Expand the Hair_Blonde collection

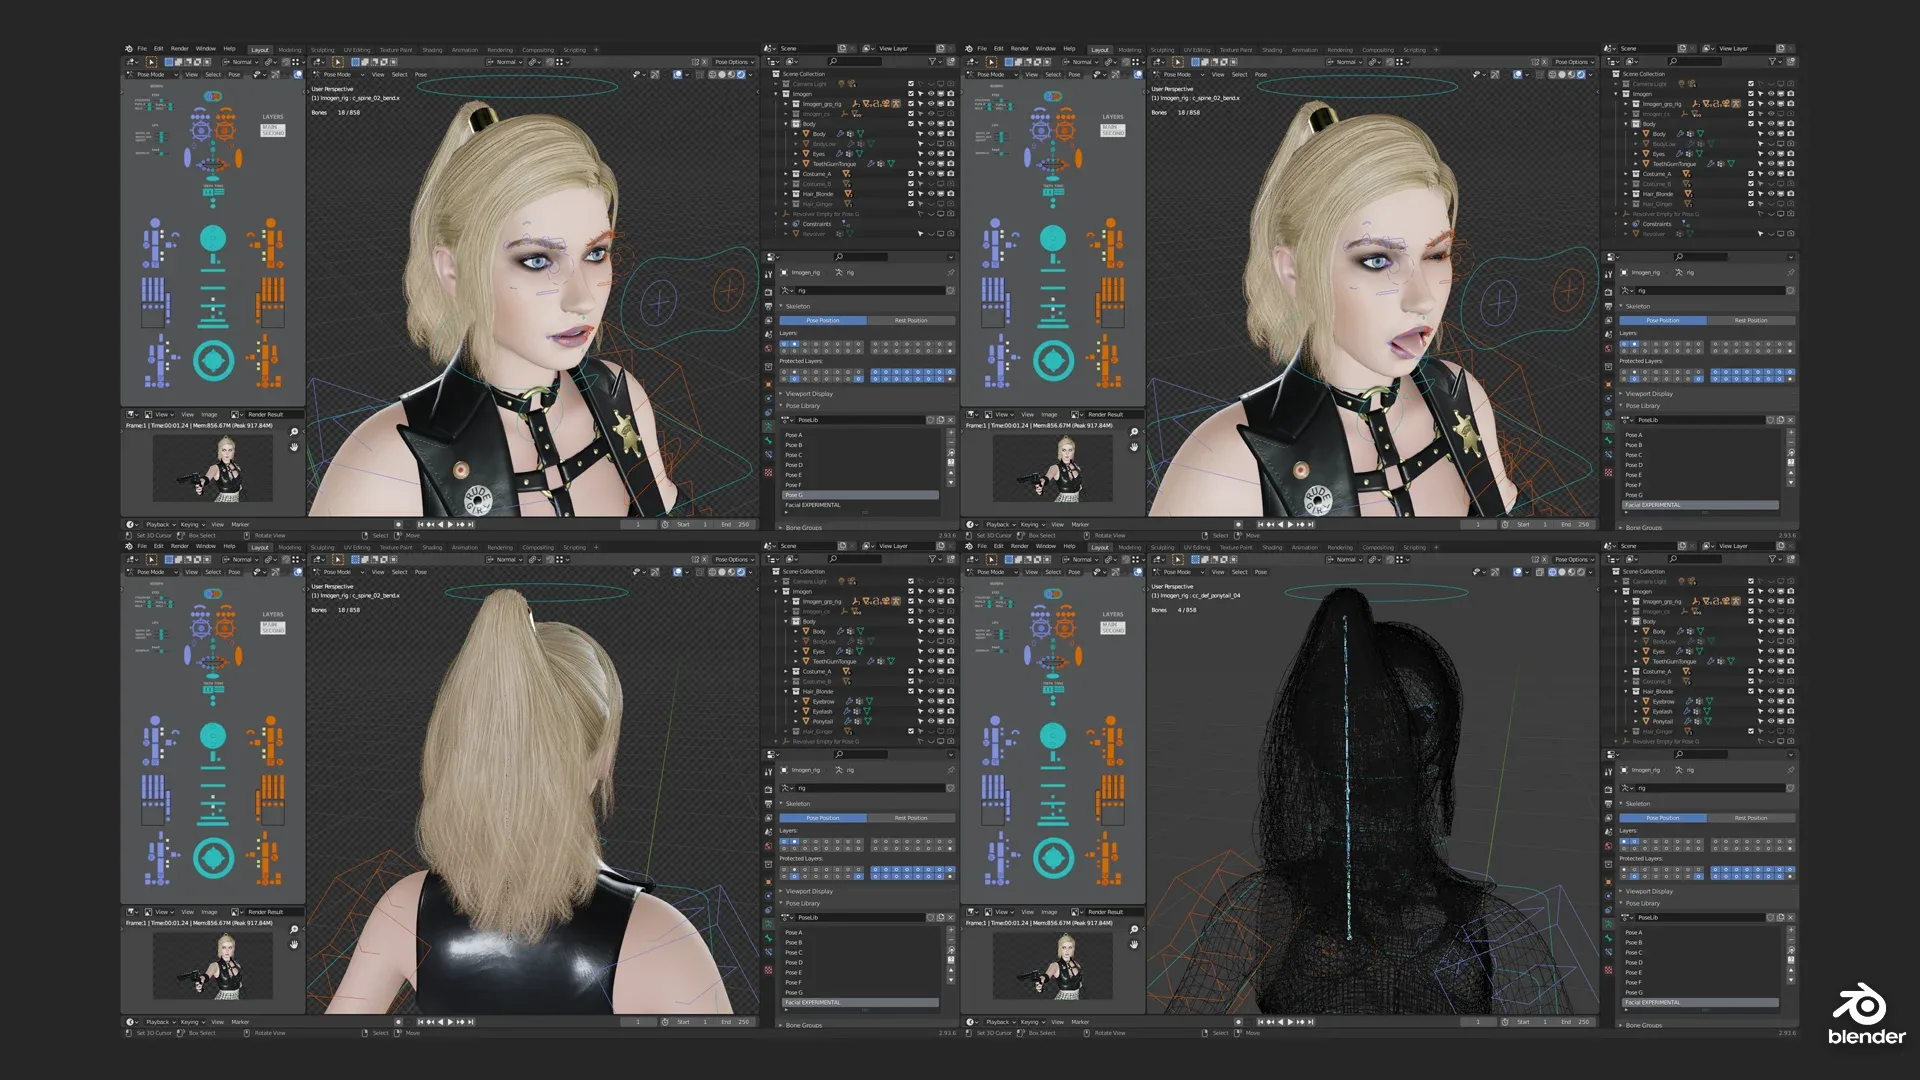point(786,194)
